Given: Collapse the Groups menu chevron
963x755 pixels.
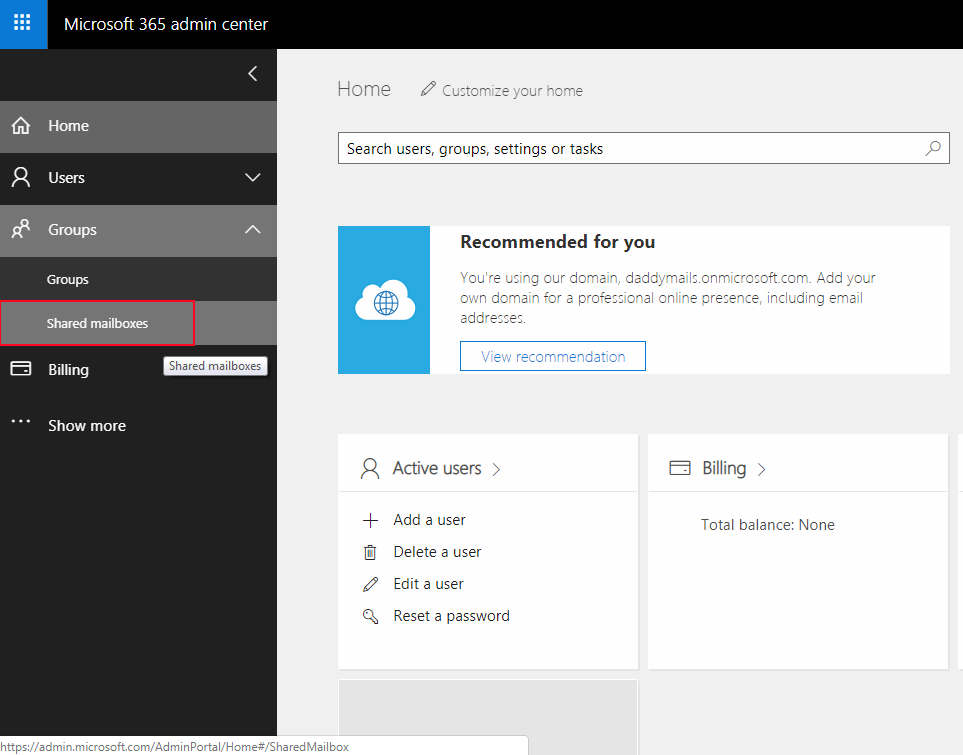Looking at the screenshot, I should click(x=252, y=229).
